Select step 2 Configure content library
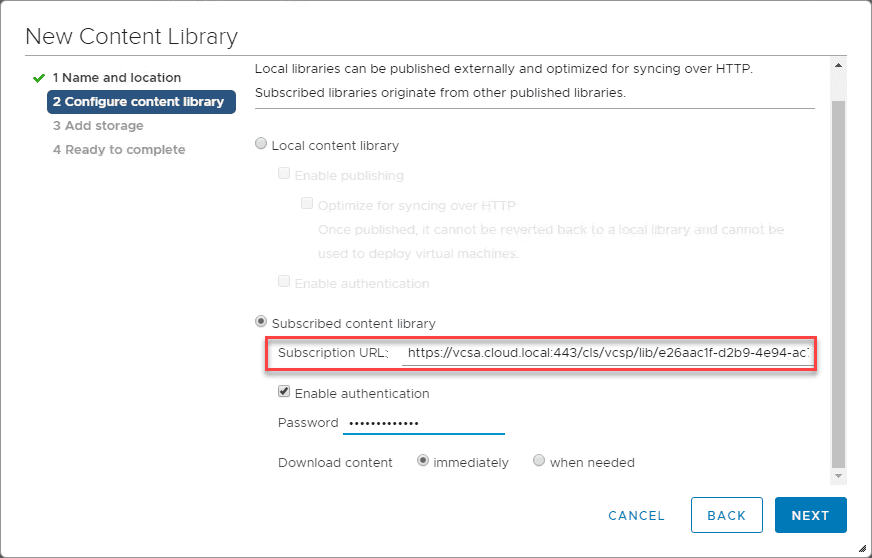The width and height of the screenshot is (872, 558). coord(141,102)
